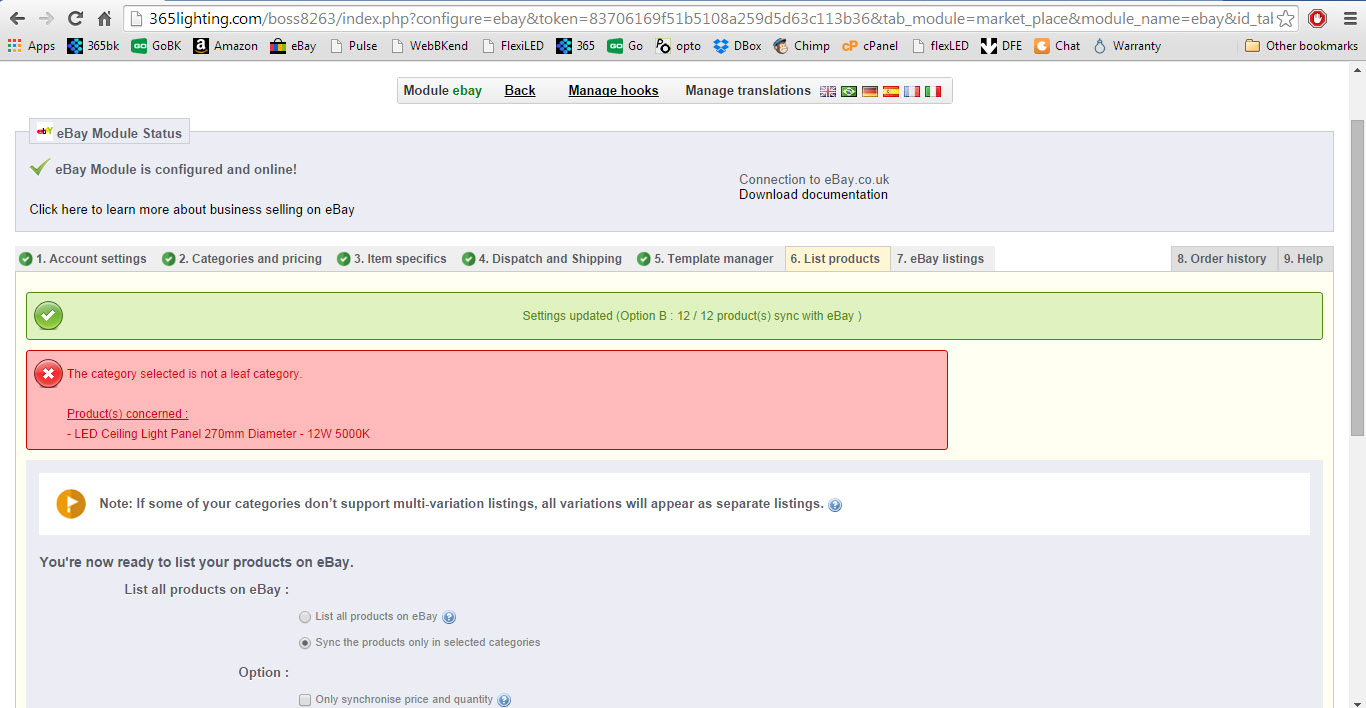The height and width of the screenshot is (708, 1366).
Task: Switch to 8. Order history tab
Action: [1224, 259]
